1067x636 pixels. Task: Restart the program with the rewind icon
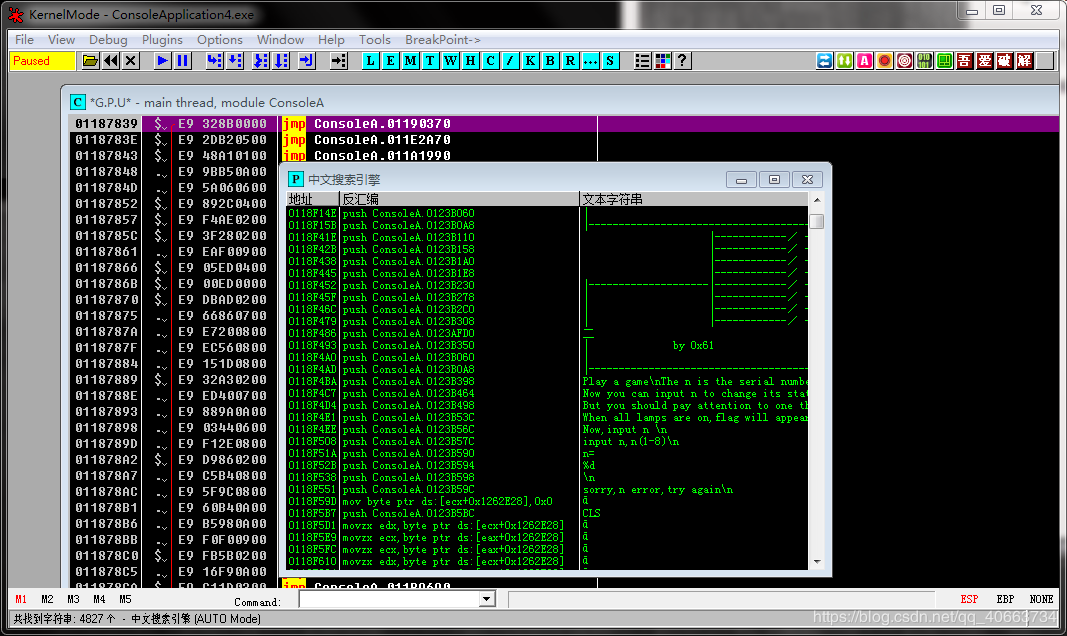(111, 61)
